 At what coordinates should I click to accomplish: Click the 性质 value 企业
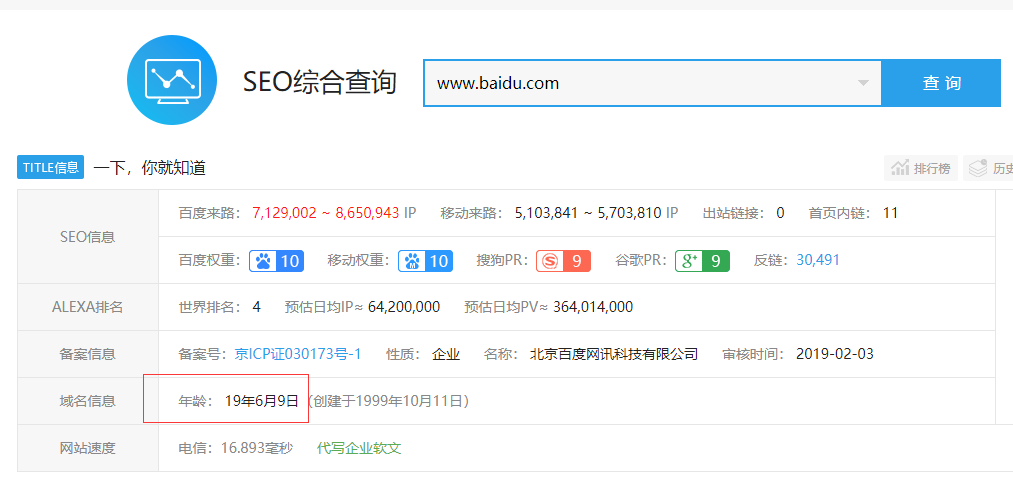tap(446, 354)
